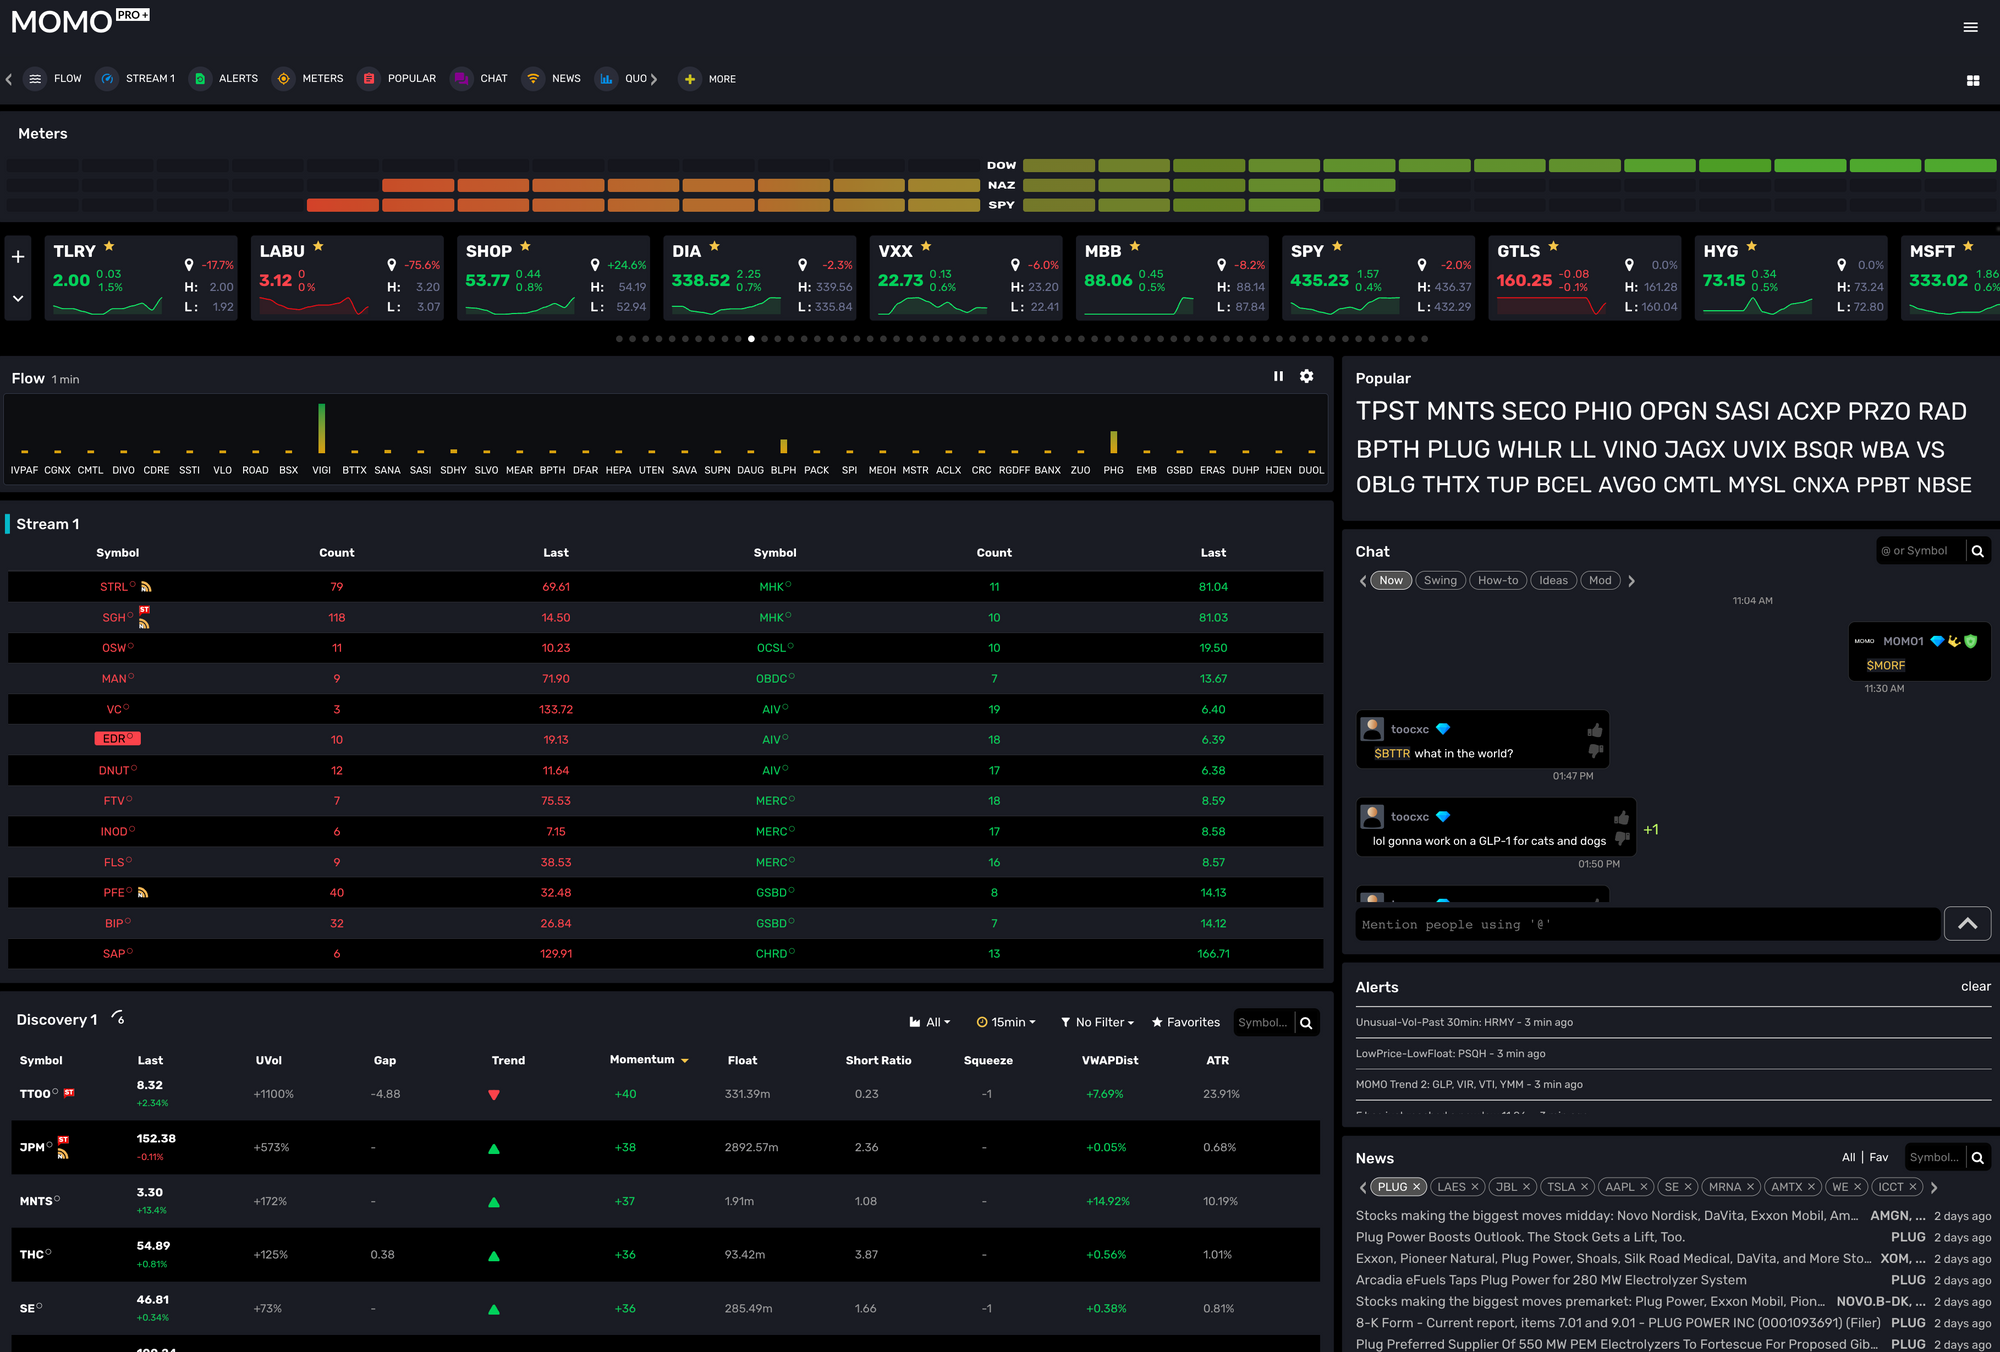Toggle the star on TLRY ticker card

tap(109, 247)
